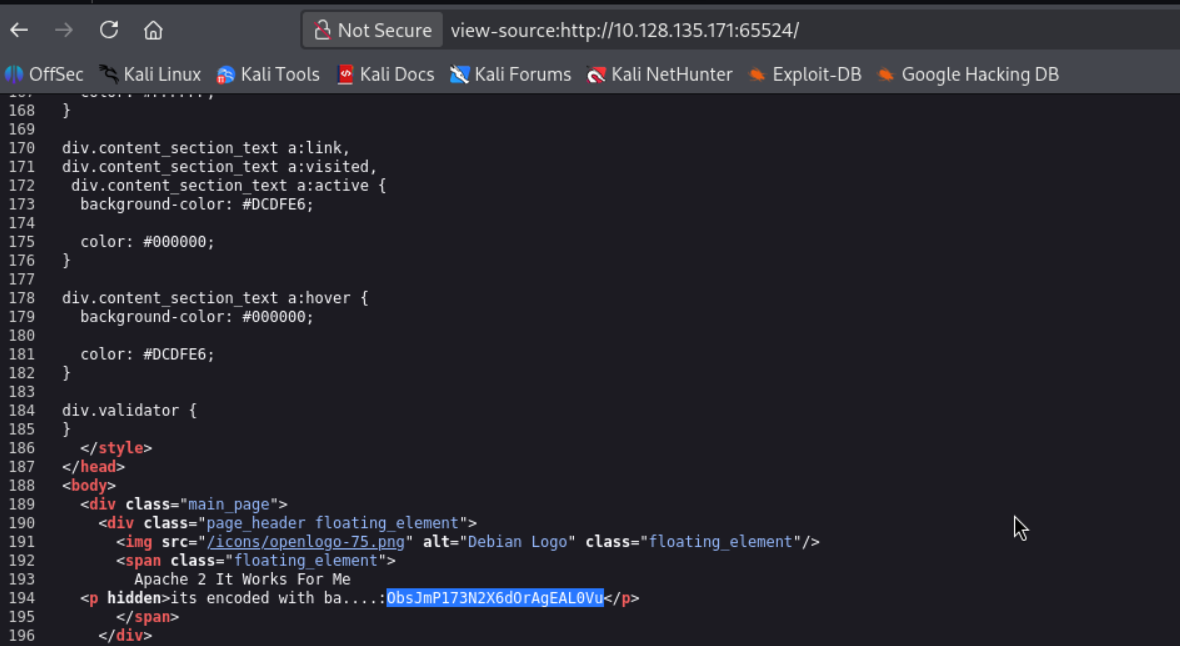The image size is (1180, 646).
Task: Open the Google Hacking DB bookmark
Action: 968,75
